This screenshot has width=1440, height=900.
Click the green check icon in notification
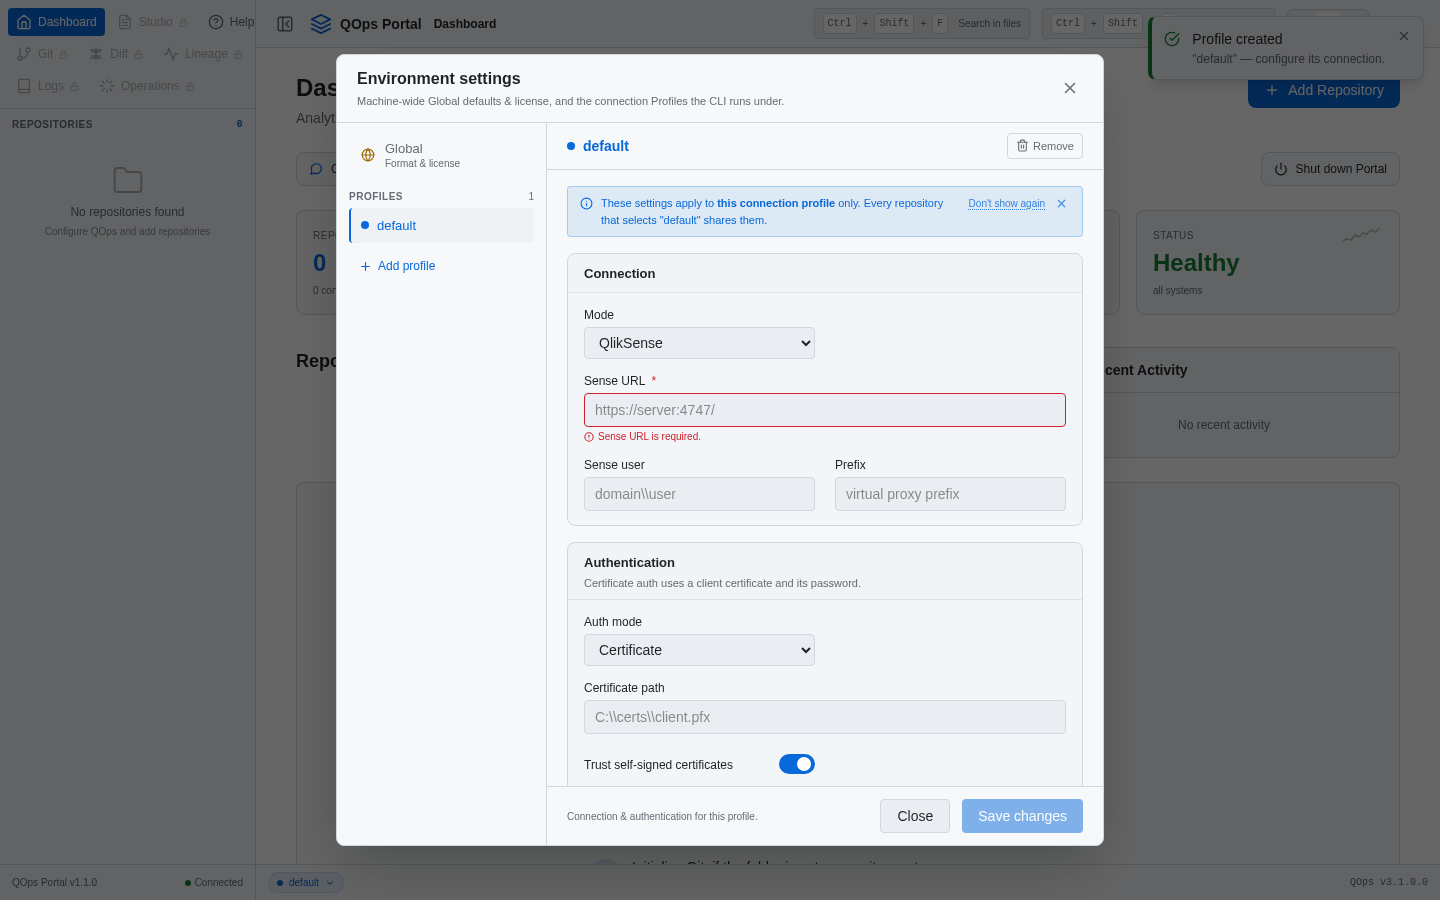coord(1172,39)
